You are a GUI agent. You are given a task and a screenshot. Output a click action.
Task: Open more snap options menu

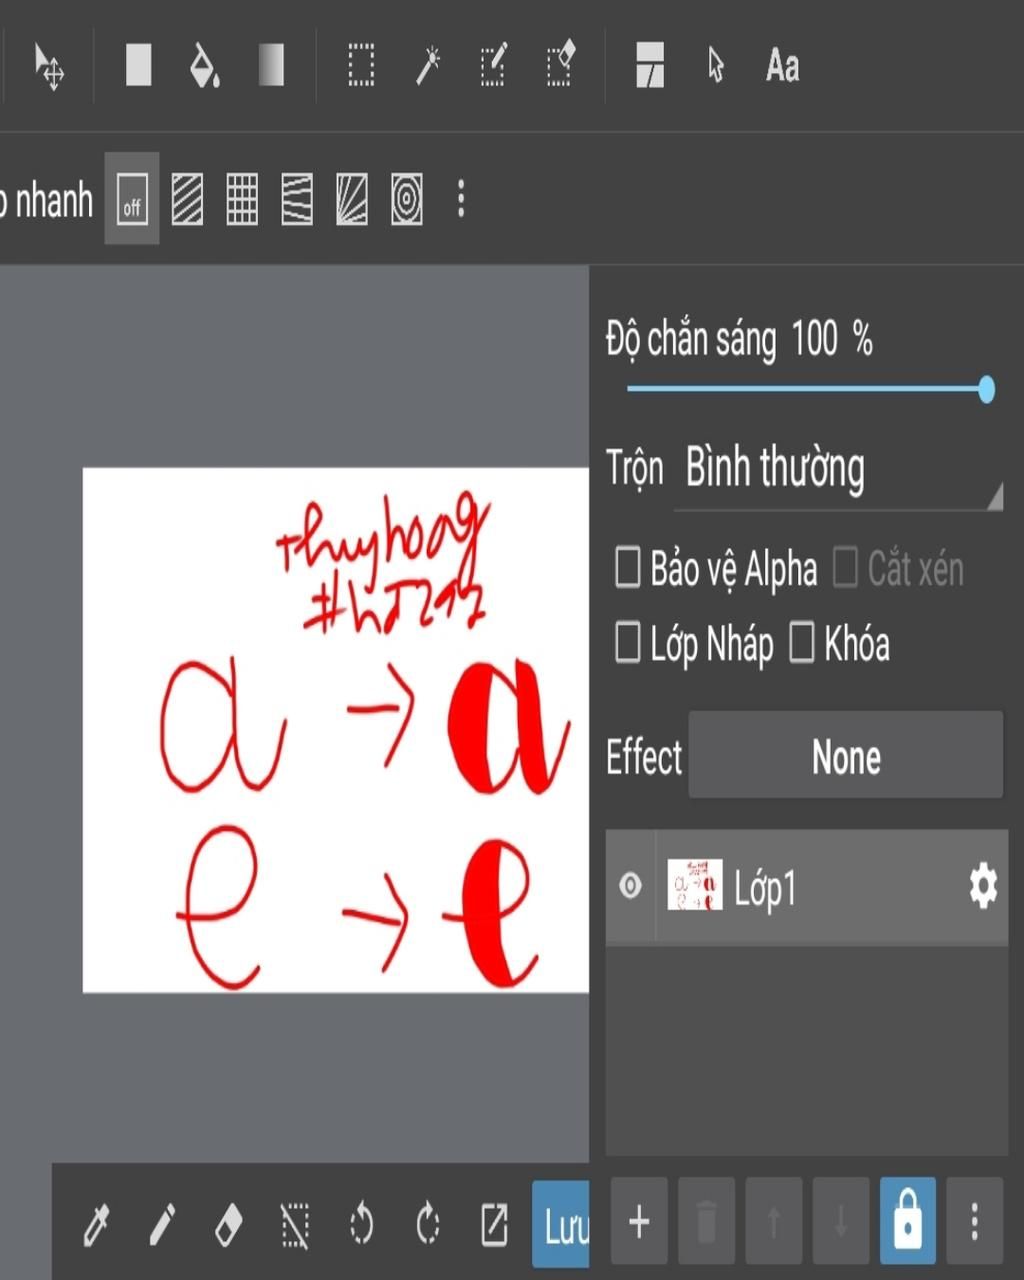[461, 199]
